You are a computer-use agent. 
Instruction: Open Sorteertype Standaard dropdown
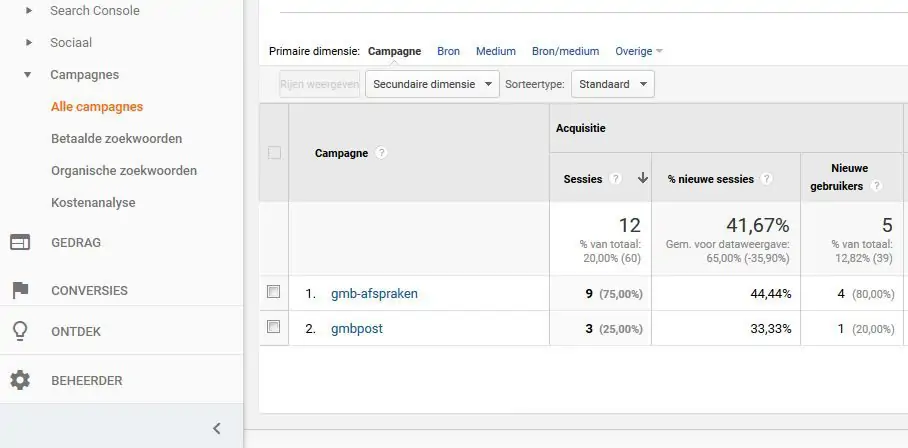pos(612,85)
